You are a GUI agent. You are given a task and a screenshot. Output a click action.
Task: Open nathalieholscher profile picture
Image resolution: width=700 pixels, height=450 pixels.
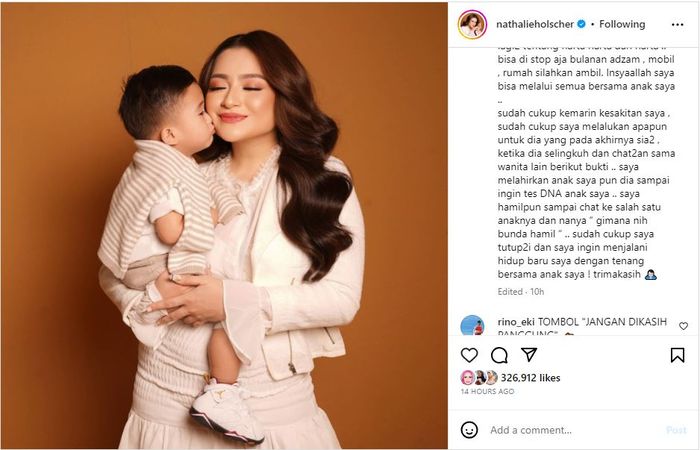472,25
